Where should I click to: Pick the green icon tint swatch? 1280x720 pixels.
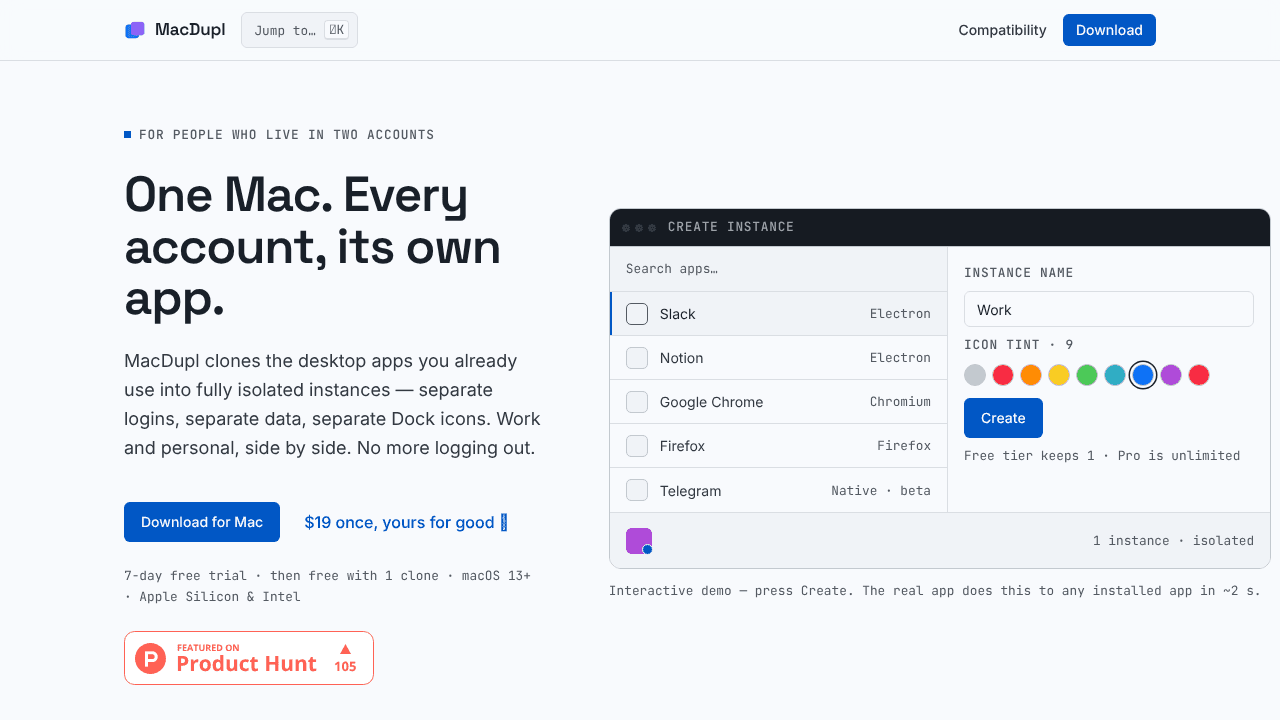(x=1087, y=375)
